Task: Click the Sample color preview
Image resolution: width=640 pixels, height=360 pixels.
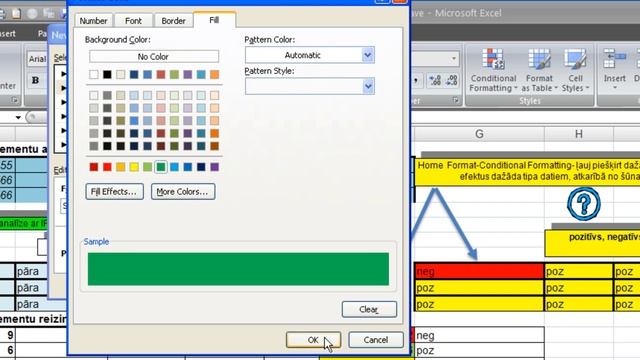Action: click(x=238, y=269)
